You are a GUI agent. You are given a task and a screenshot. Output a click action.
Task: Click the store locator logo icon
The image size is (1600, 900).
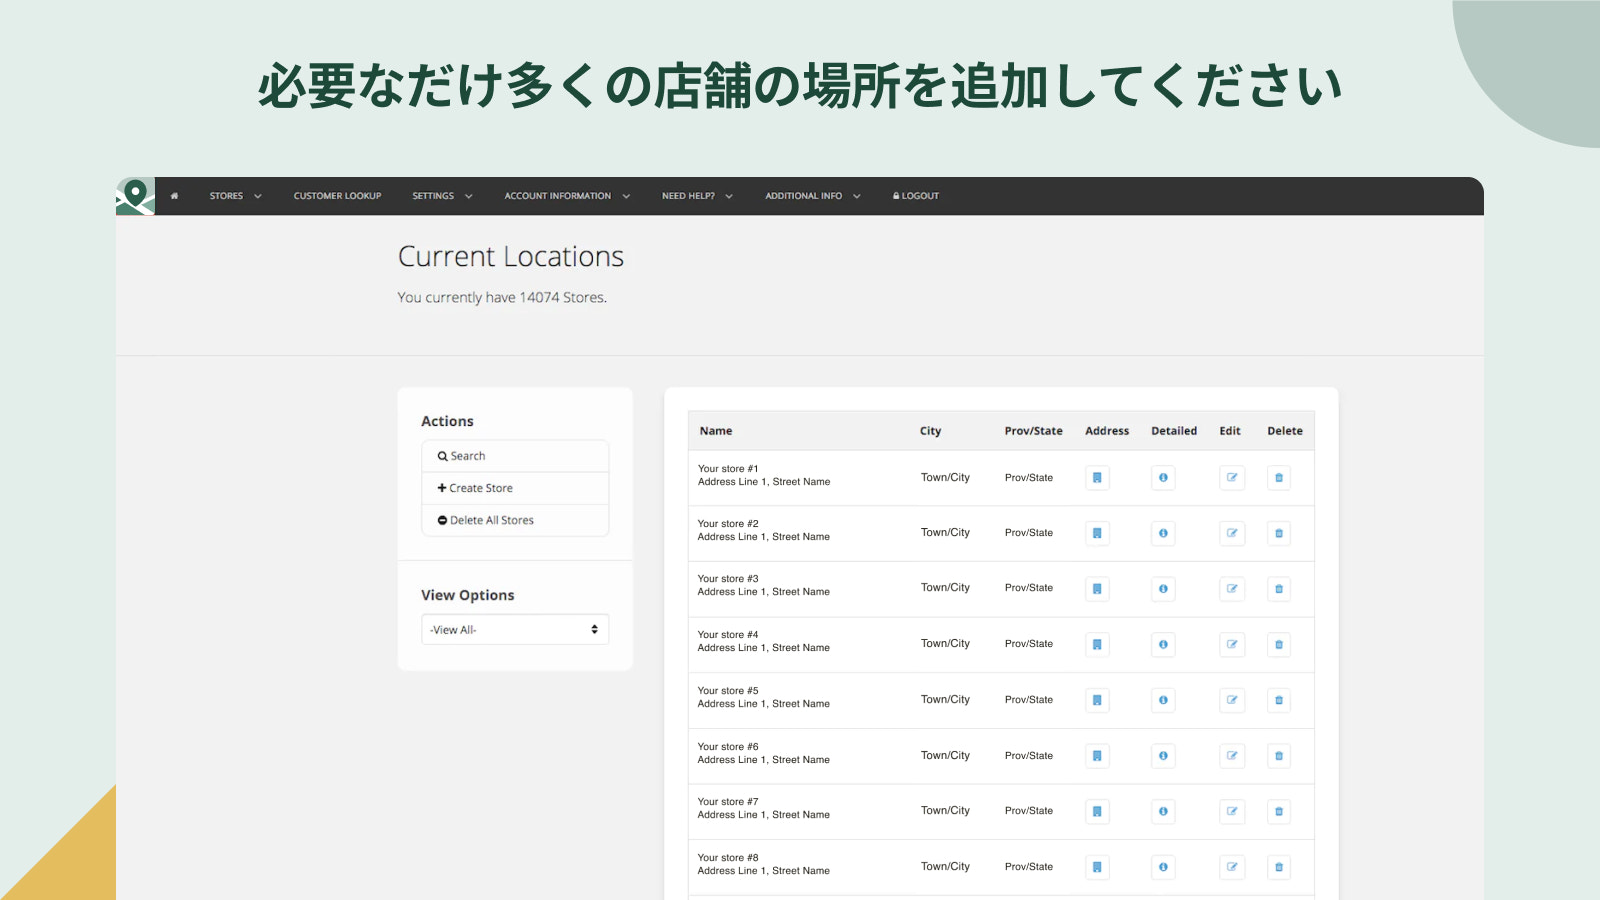click(135, 196)
